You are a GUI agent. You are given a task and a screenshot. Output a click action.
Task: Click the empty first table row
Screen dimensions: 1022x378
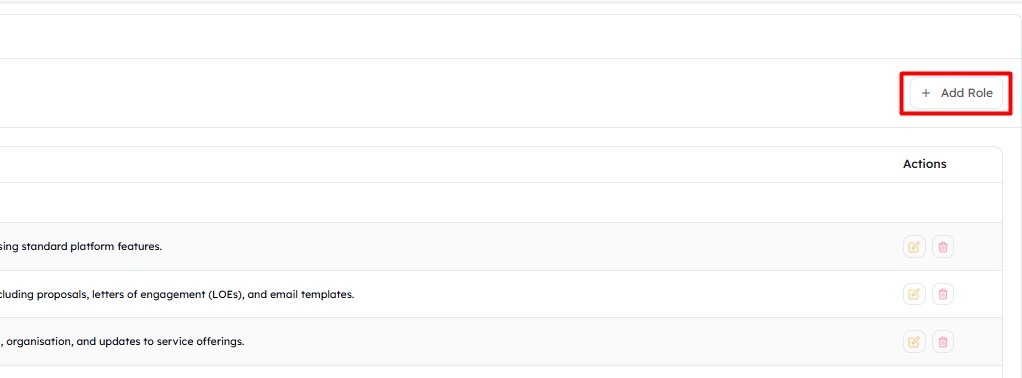501,203
